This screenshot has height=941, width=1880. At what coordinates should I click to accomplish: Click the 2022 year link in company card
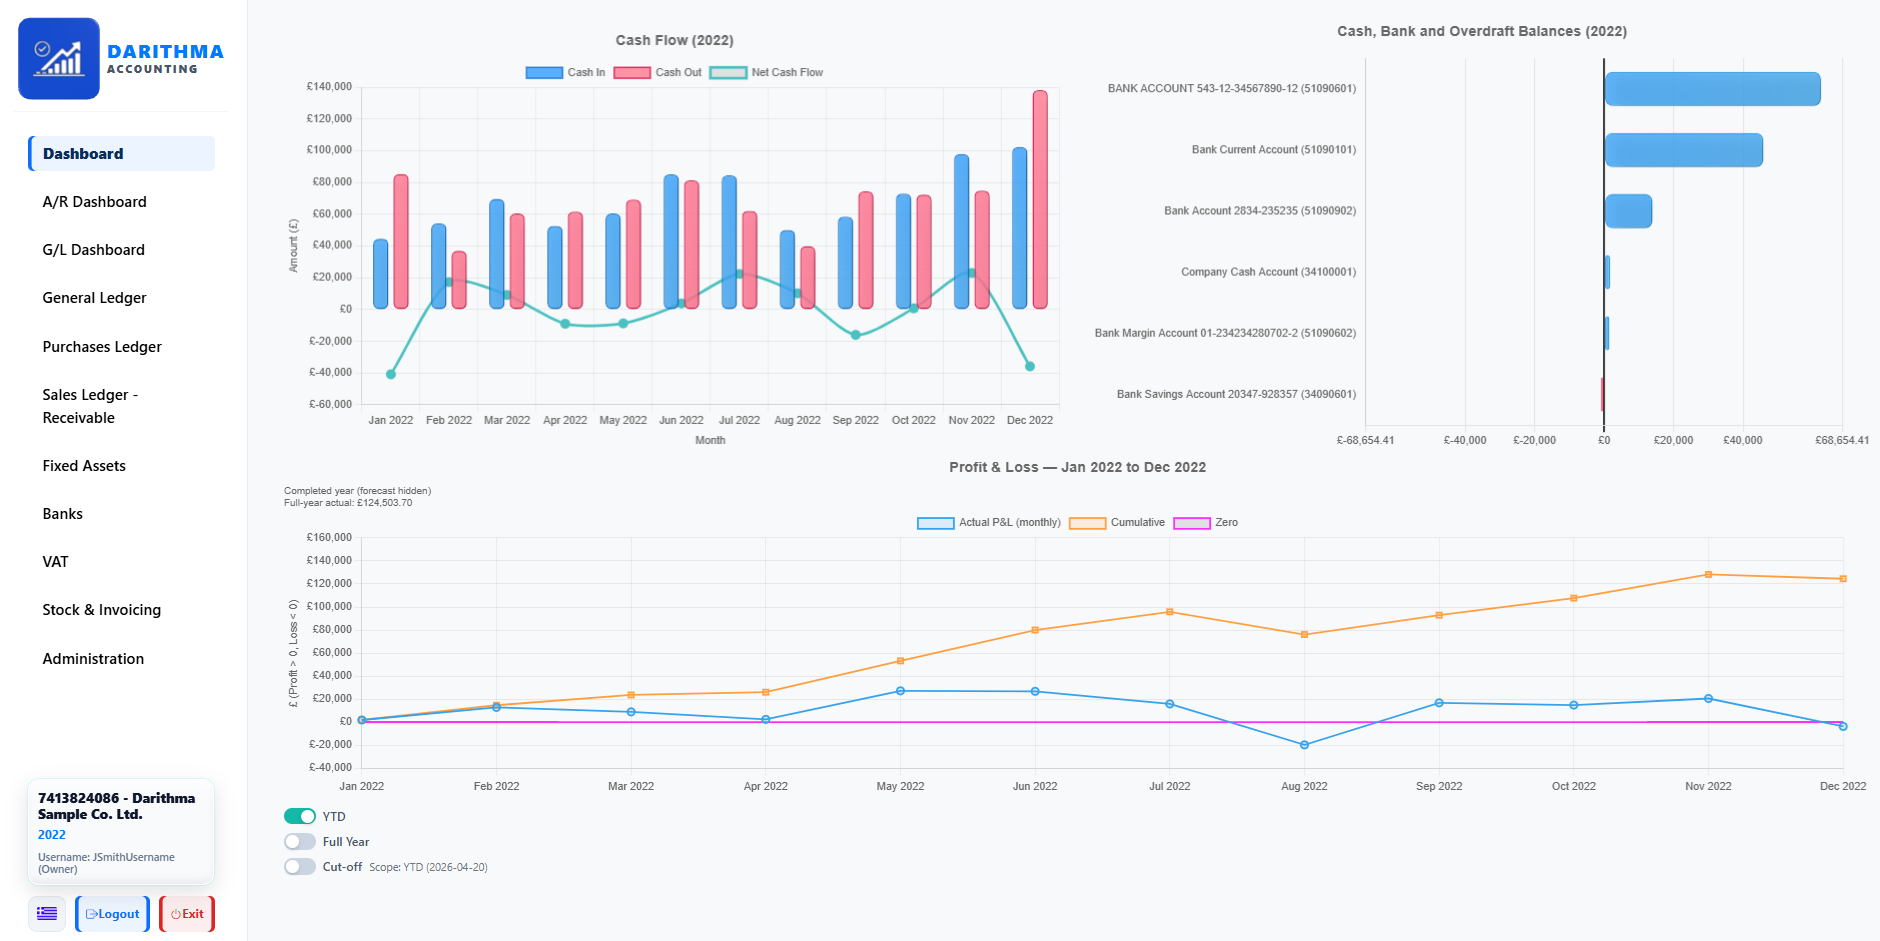(x=52, y=835)
